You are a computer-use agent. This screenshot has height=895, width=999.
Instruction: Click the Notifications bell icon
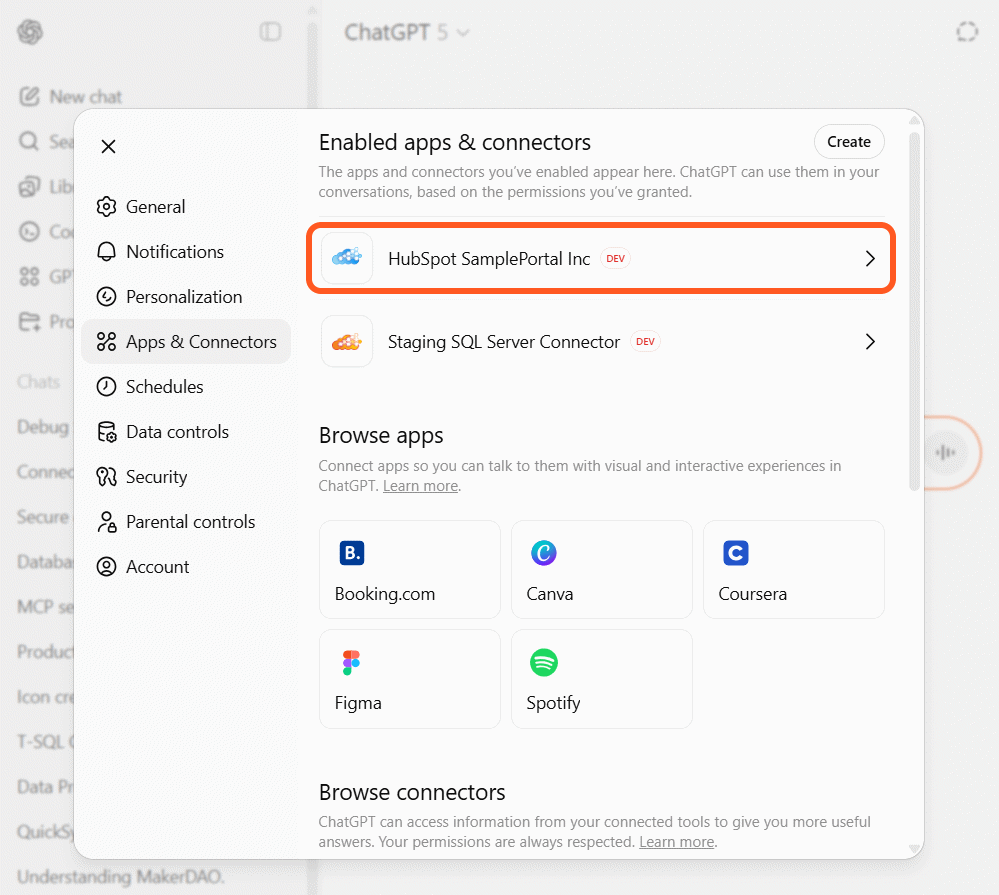[107, 251]
